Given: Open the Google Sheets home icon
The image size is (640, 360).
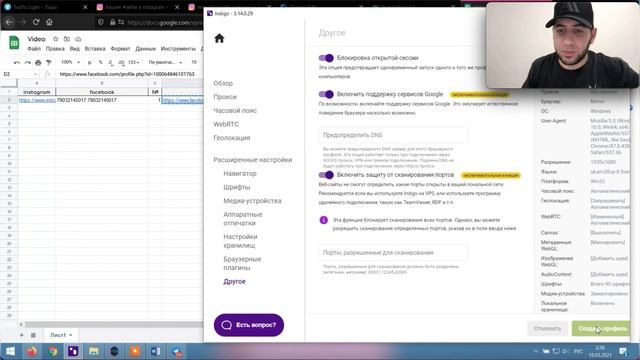Looking at the screenshot, I should [x=14, y=42].
